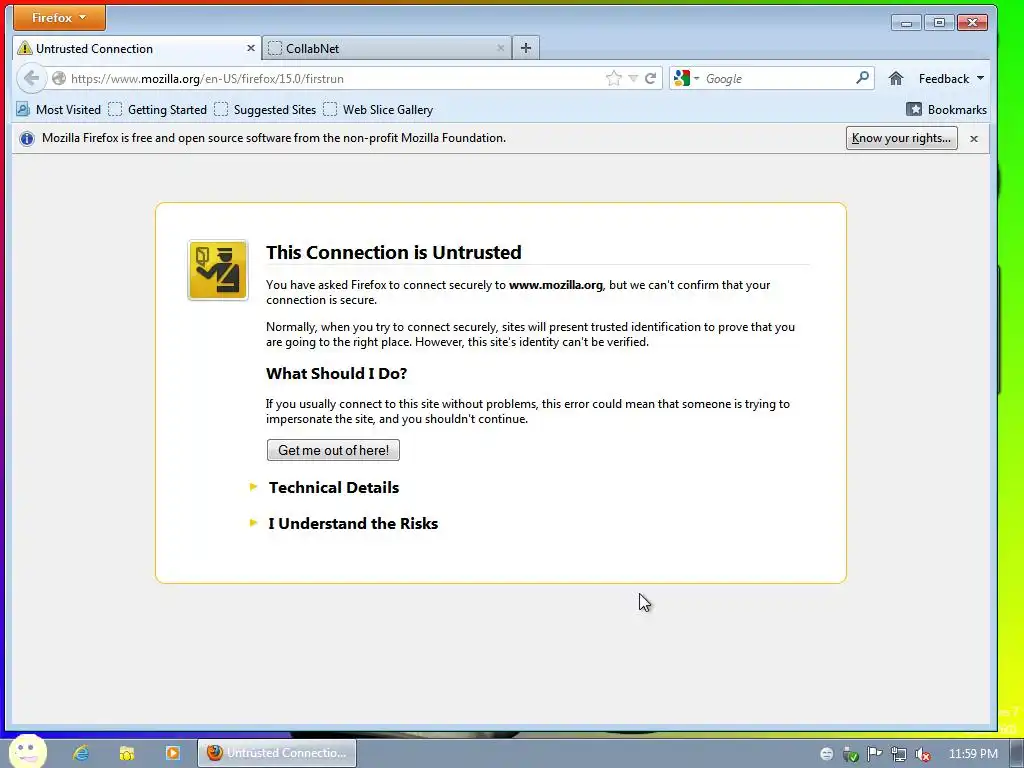
Task: Close the CollabNet tab
Action: [501, 48]
